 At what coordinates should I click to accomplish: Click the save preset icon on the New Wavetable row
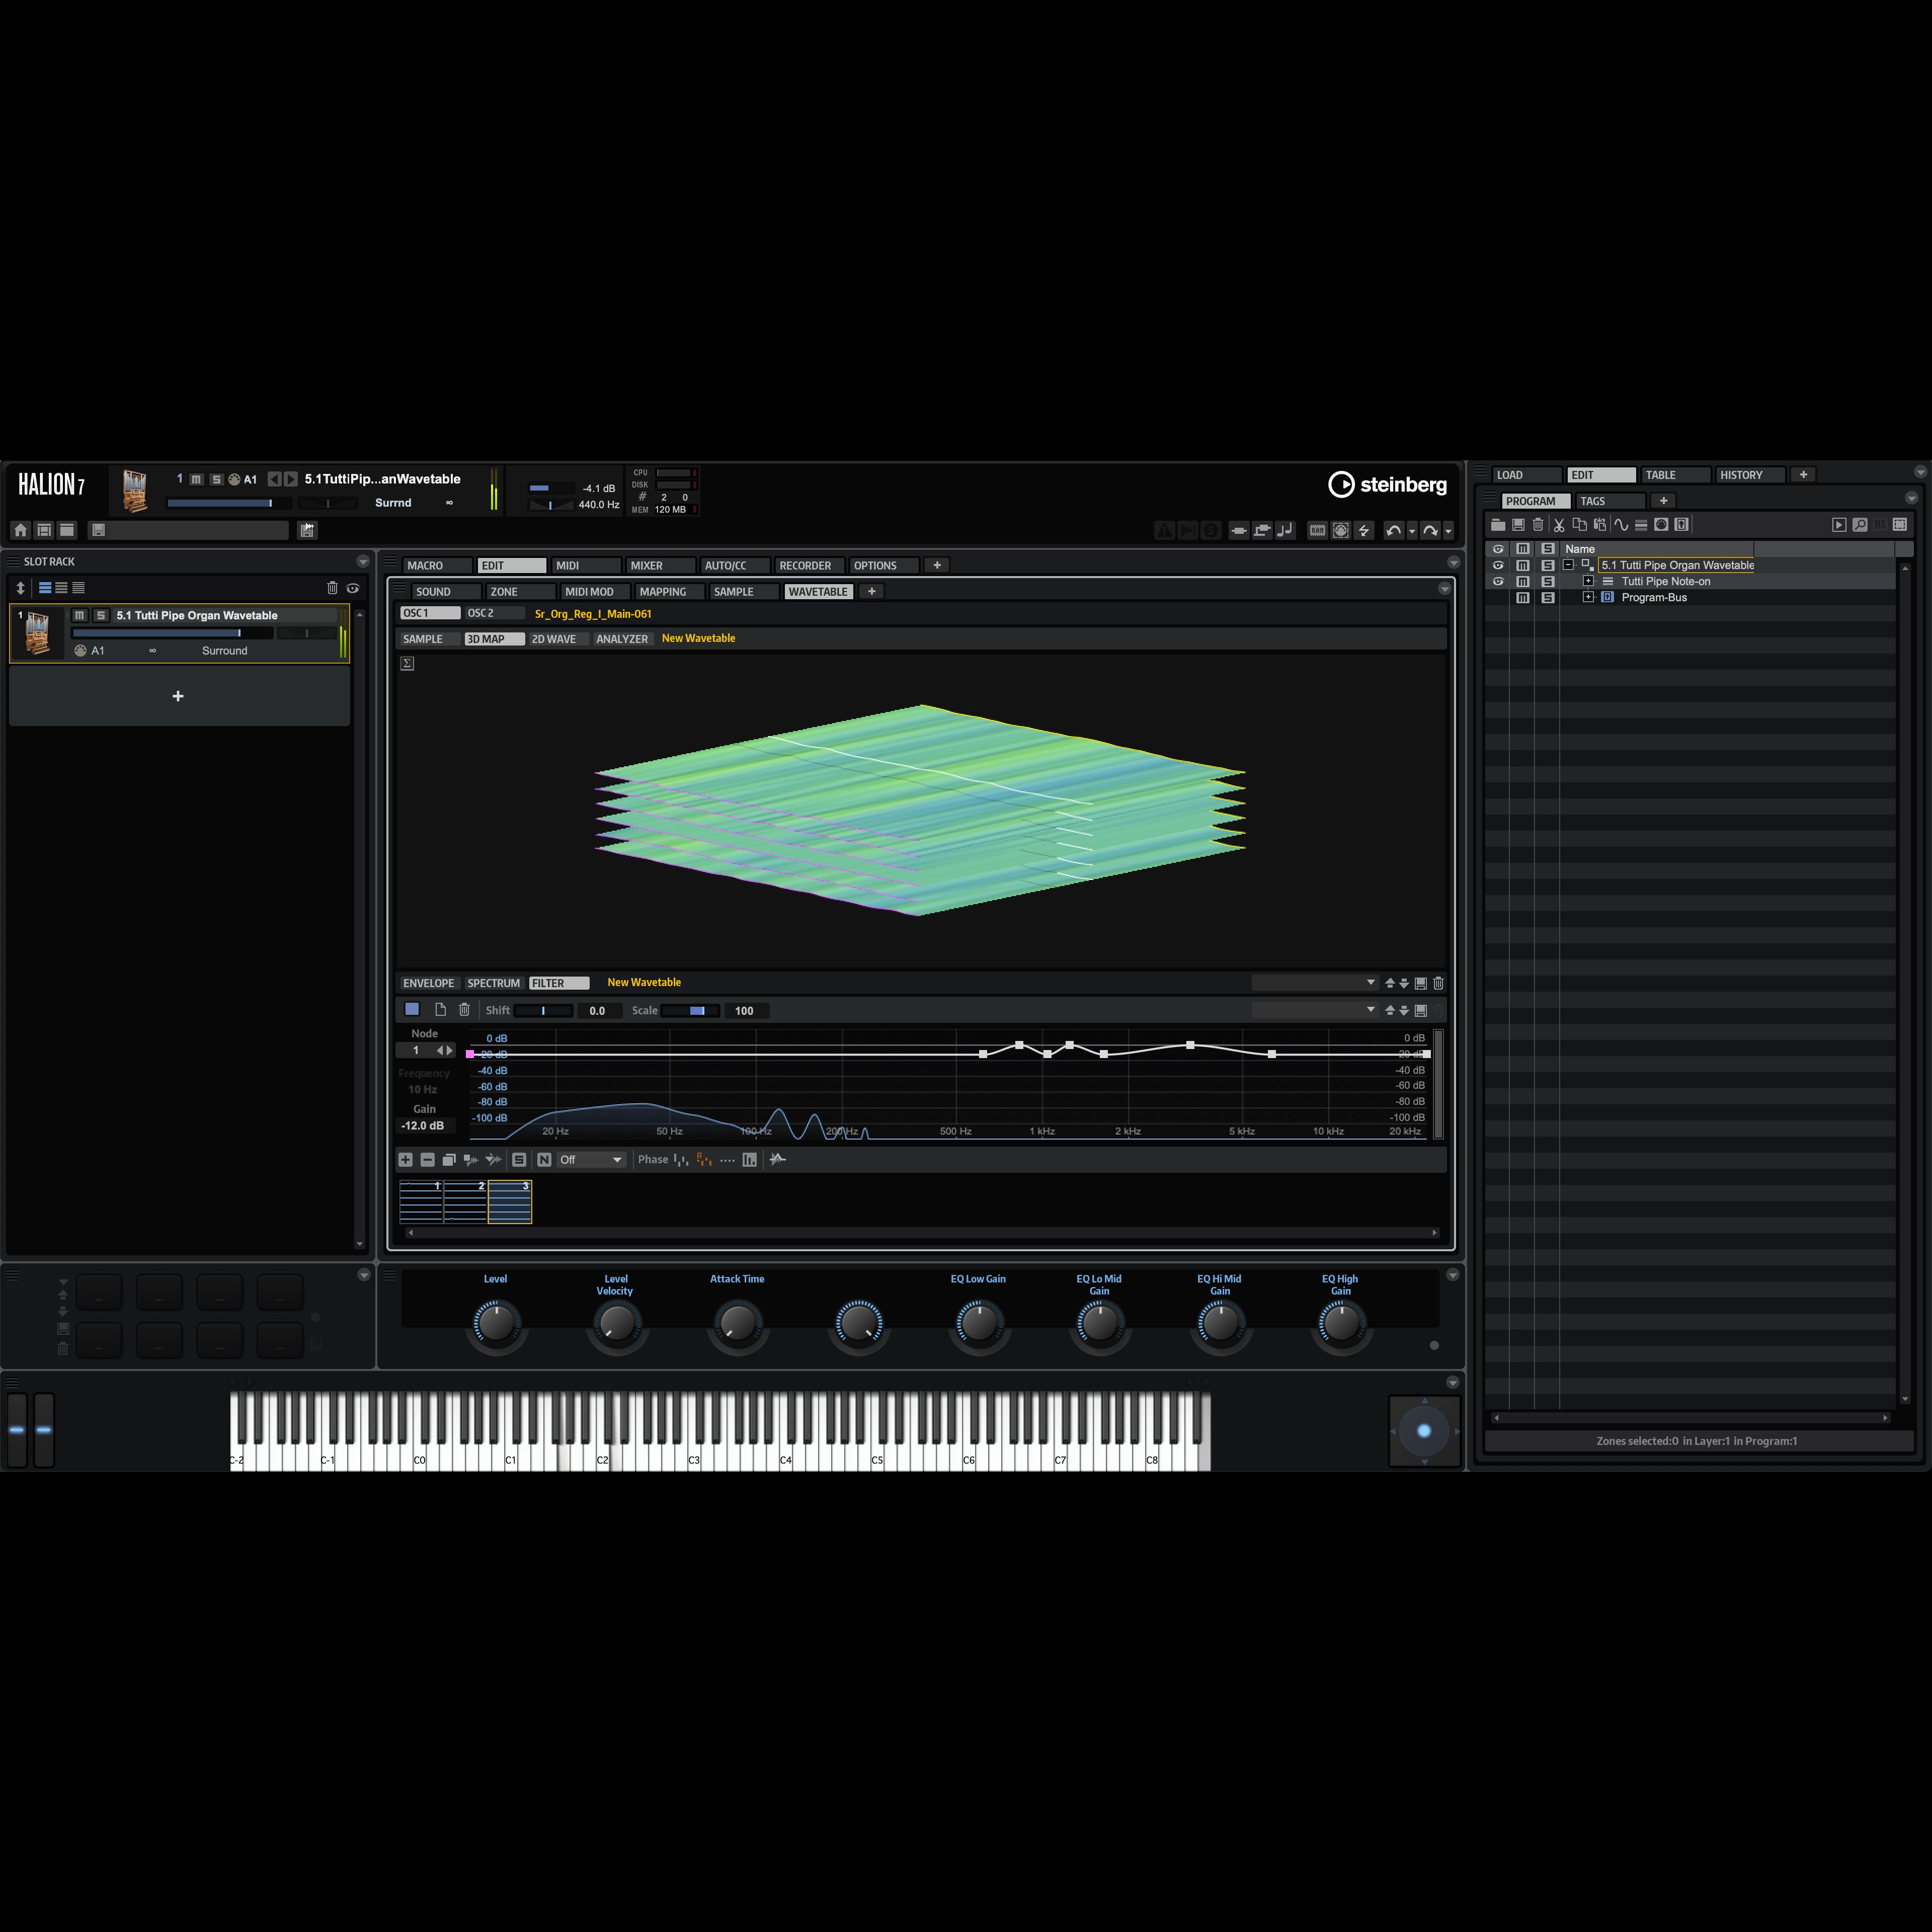click(x=1420, y=983)
